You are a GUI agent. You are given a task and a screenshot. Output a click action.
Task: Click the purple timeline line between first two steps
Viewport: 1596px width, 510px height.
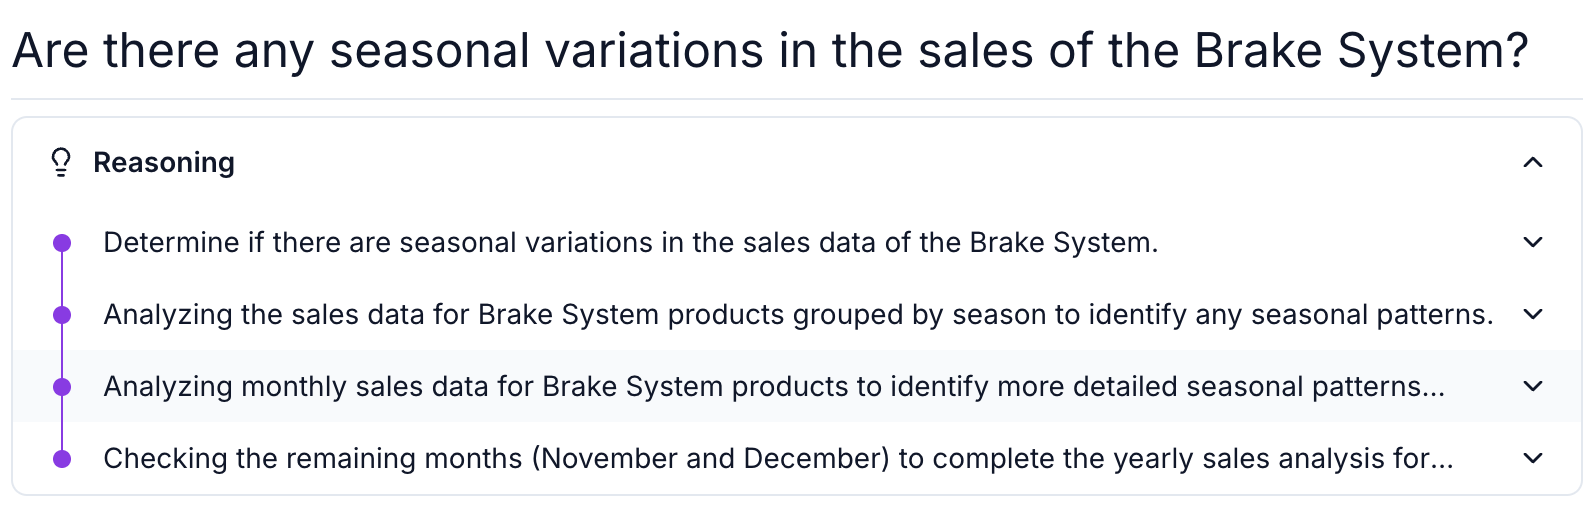pyautogui.click(x=62, y=278)
